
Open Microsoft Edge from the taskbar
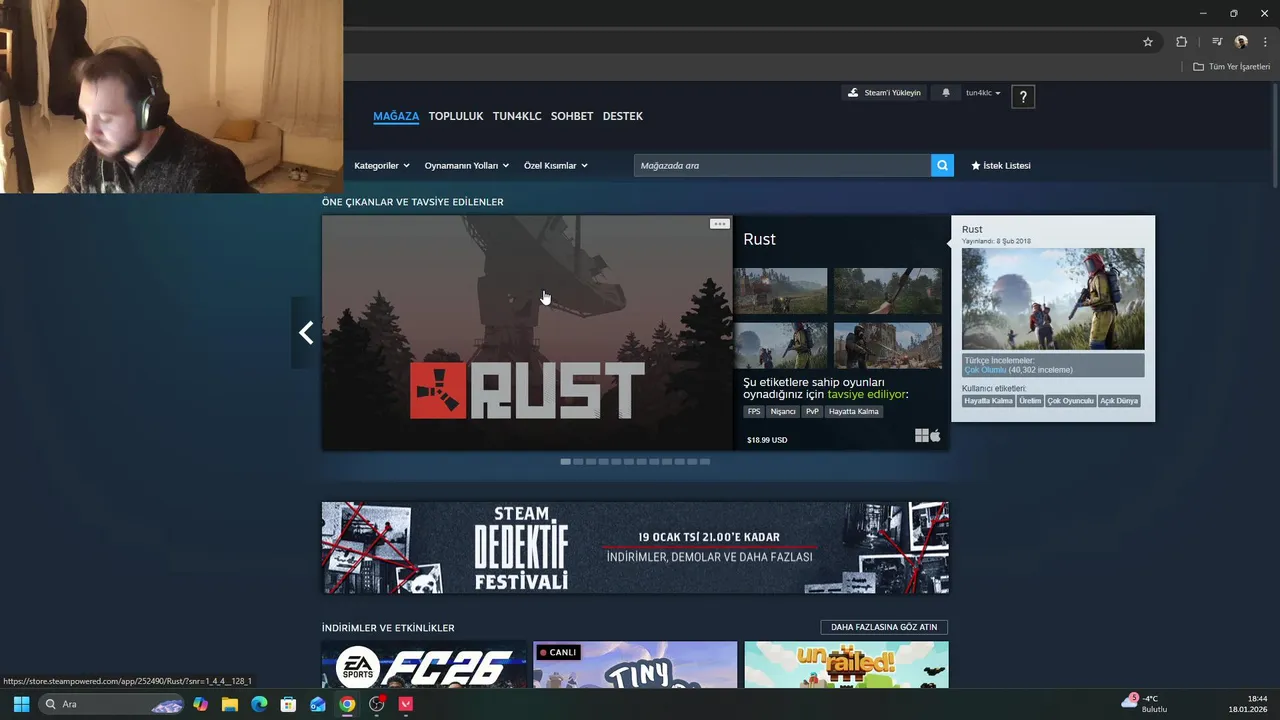[259, 704]
